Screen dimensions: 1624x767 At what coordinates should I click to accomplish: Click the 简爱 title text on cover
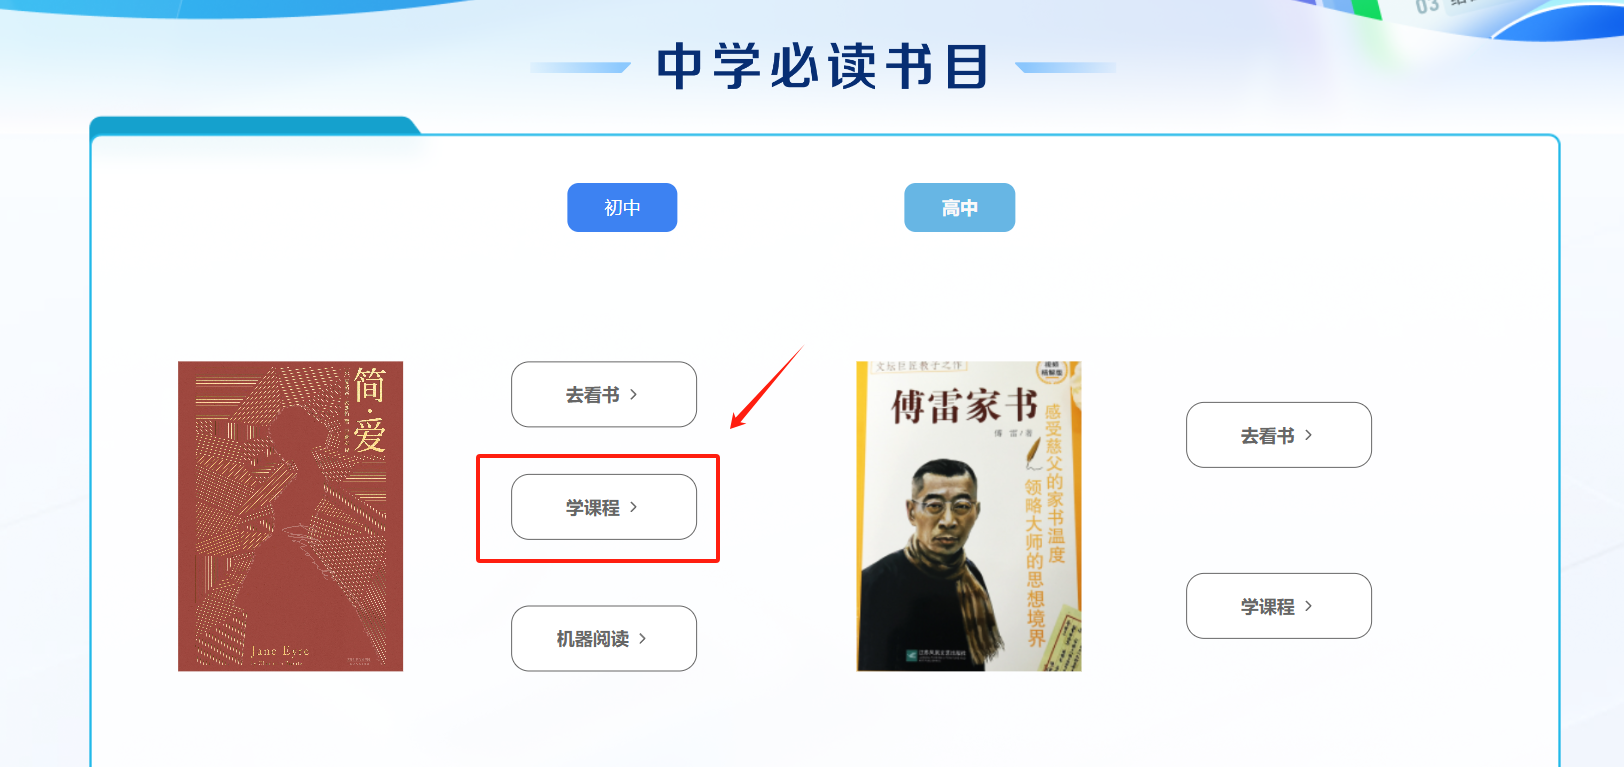370,410
